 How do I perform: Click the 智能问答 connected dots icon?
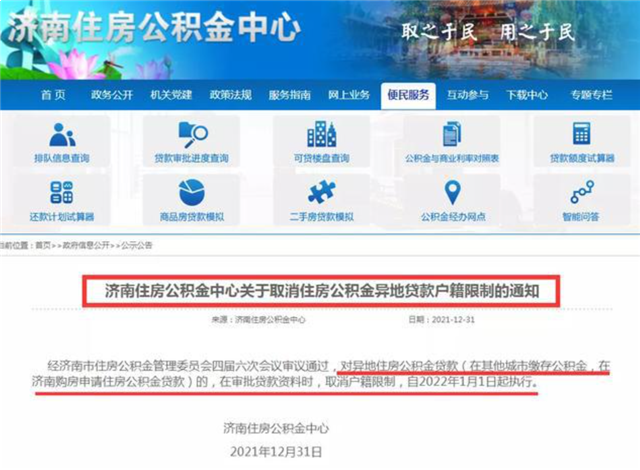coord(582,192)
